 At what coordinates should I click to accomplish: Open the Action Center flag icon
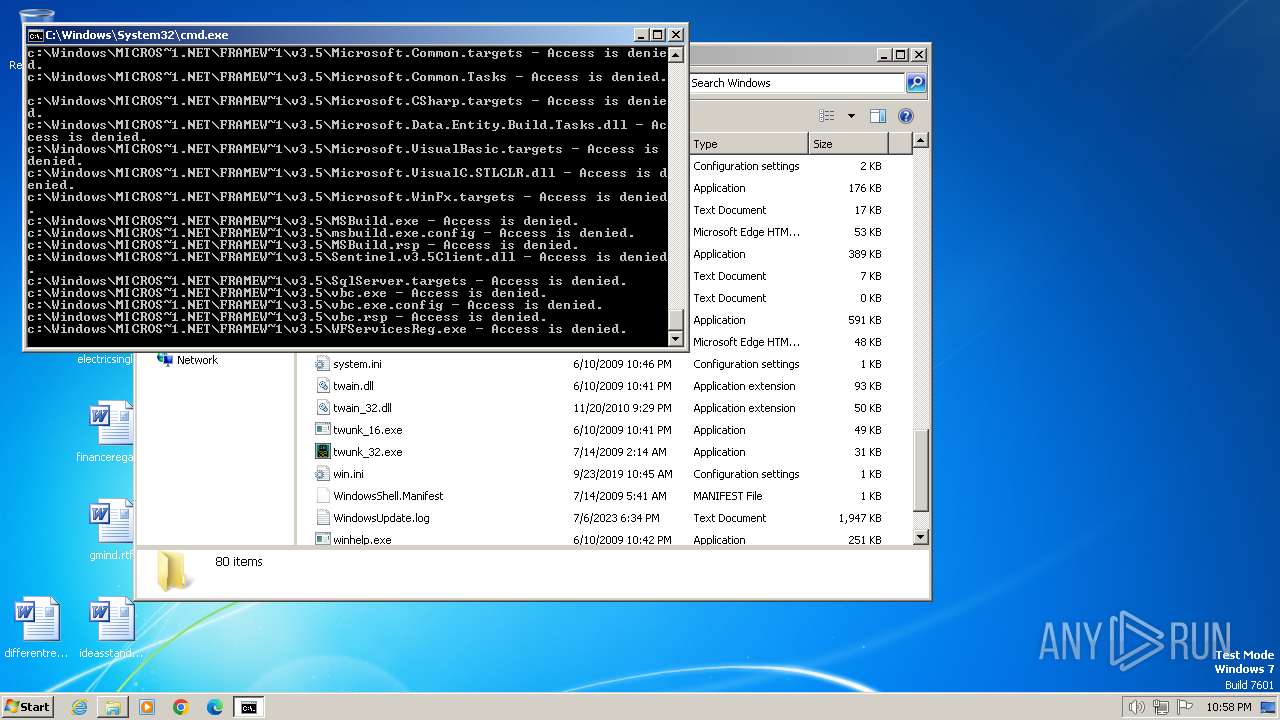pos(1185,707)
